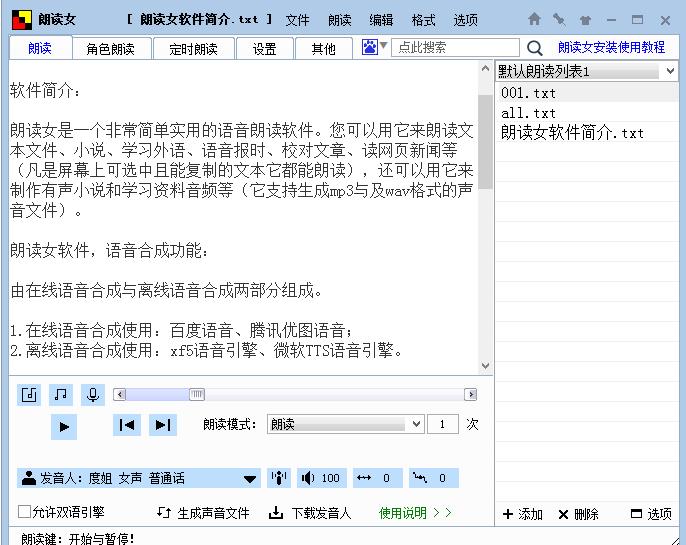The image size is (686, 545).
Task: Open skin options with the shirt icon
Action: click(585, 19)
